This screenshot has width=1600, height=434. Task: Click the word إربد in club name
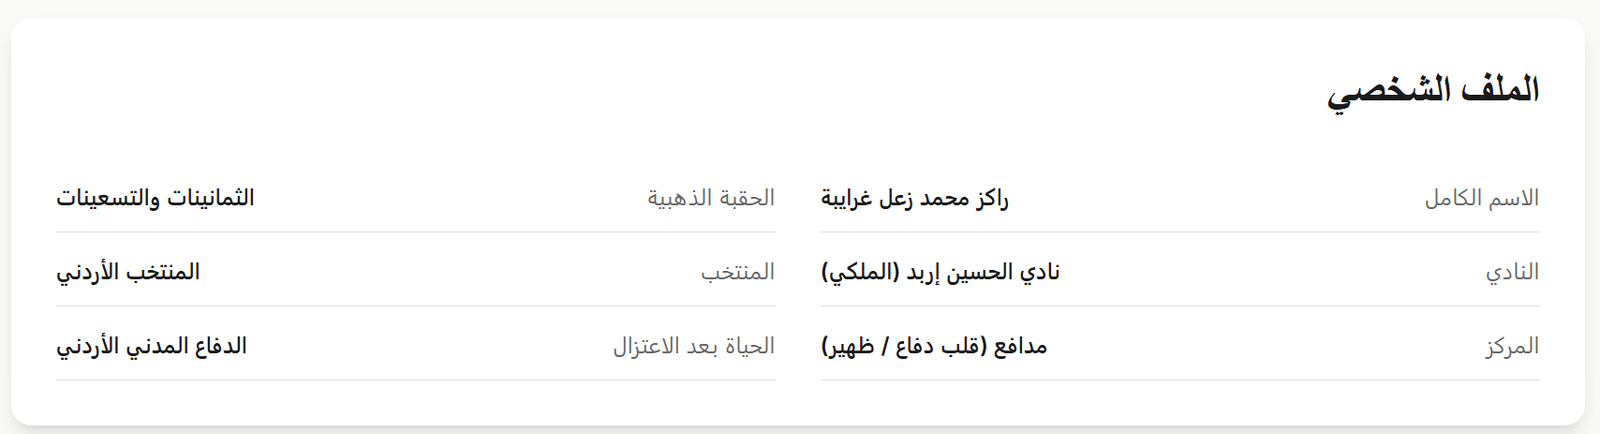tap(927, 272)
